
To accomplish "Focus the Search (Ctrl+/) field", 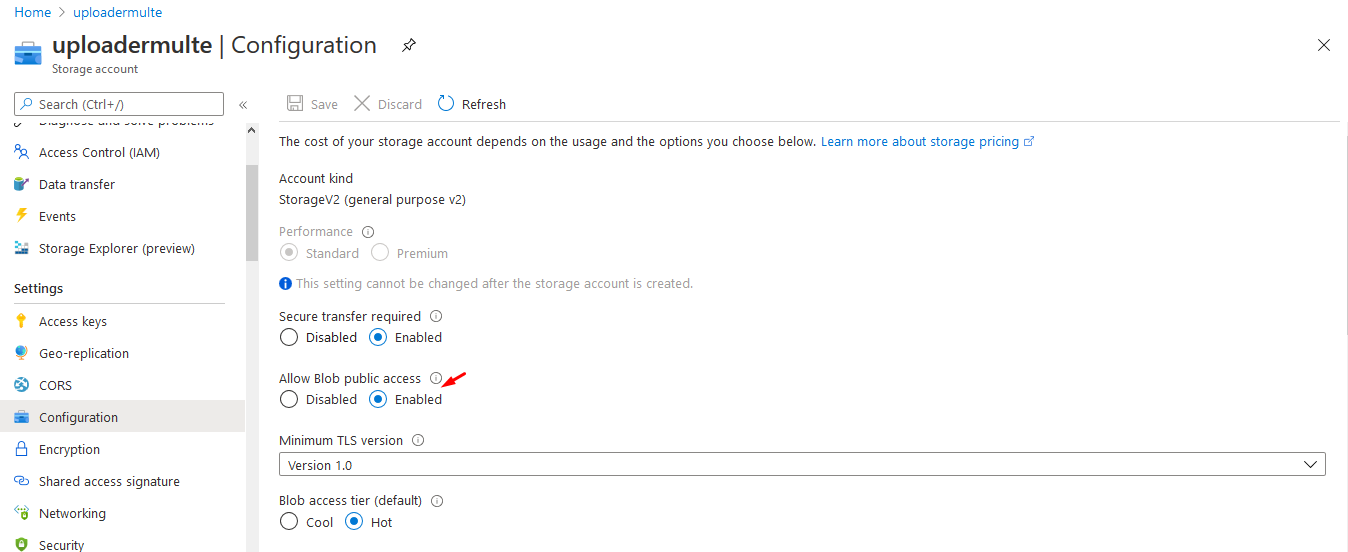I will tap(119, 104).
